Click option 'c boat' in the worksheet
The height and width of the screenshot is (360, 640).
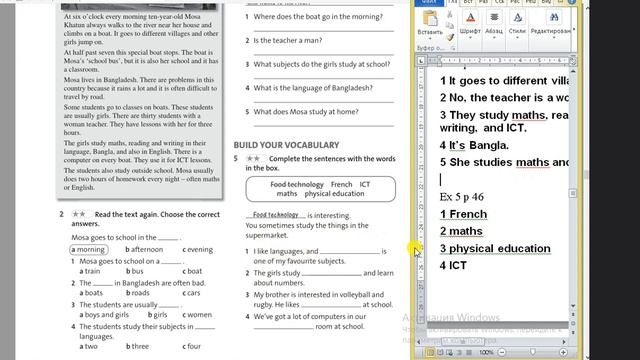click(192, 271)
